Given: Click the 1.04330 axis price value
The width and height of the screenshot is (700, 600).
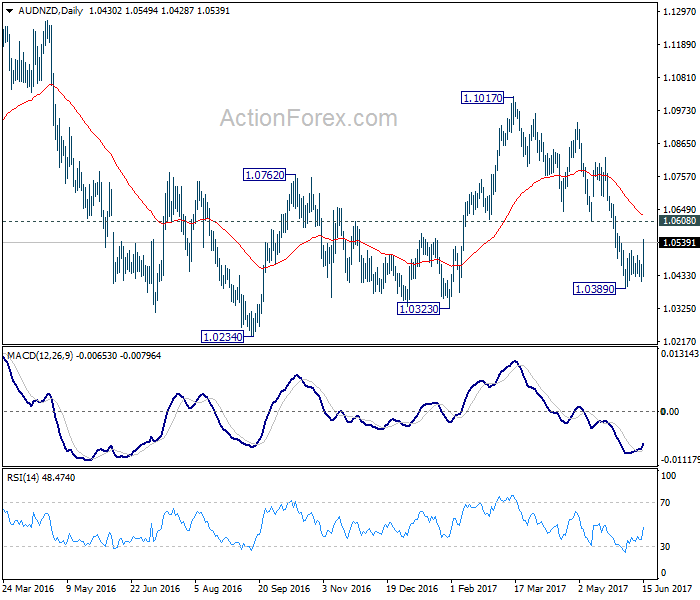Looking at the screenshot, I should [x=679, y=275].
